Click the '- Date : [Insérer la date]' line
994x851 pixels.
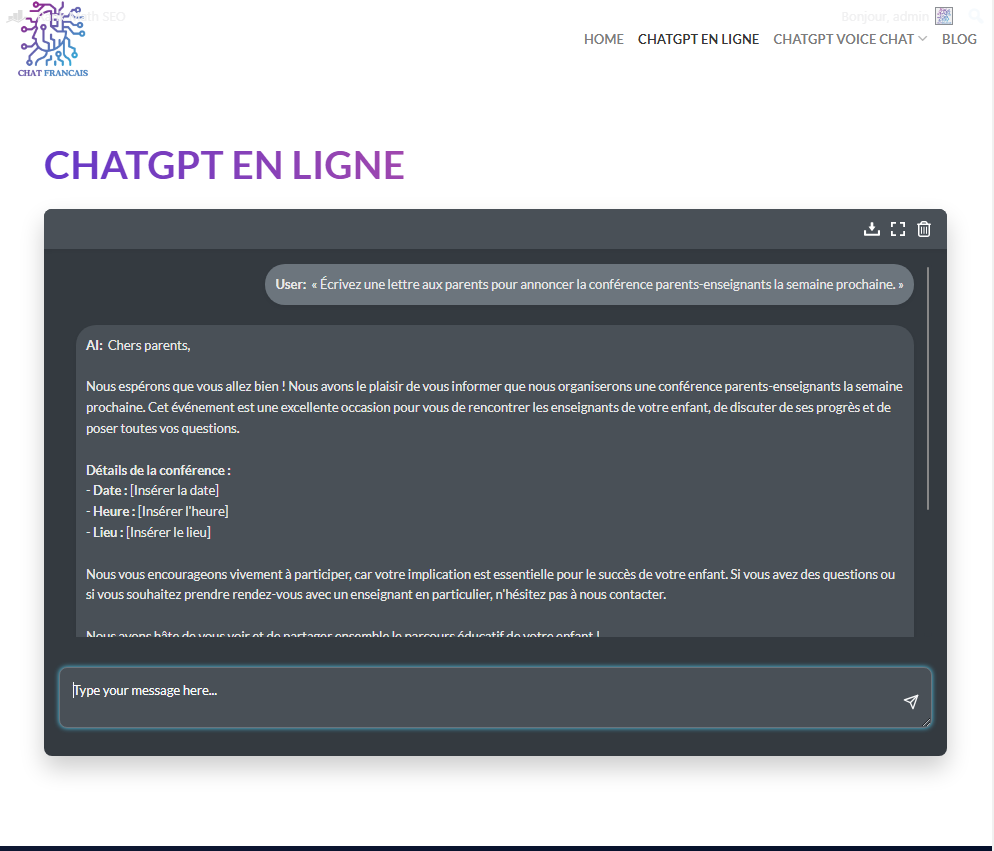click(x=153, y=490)
